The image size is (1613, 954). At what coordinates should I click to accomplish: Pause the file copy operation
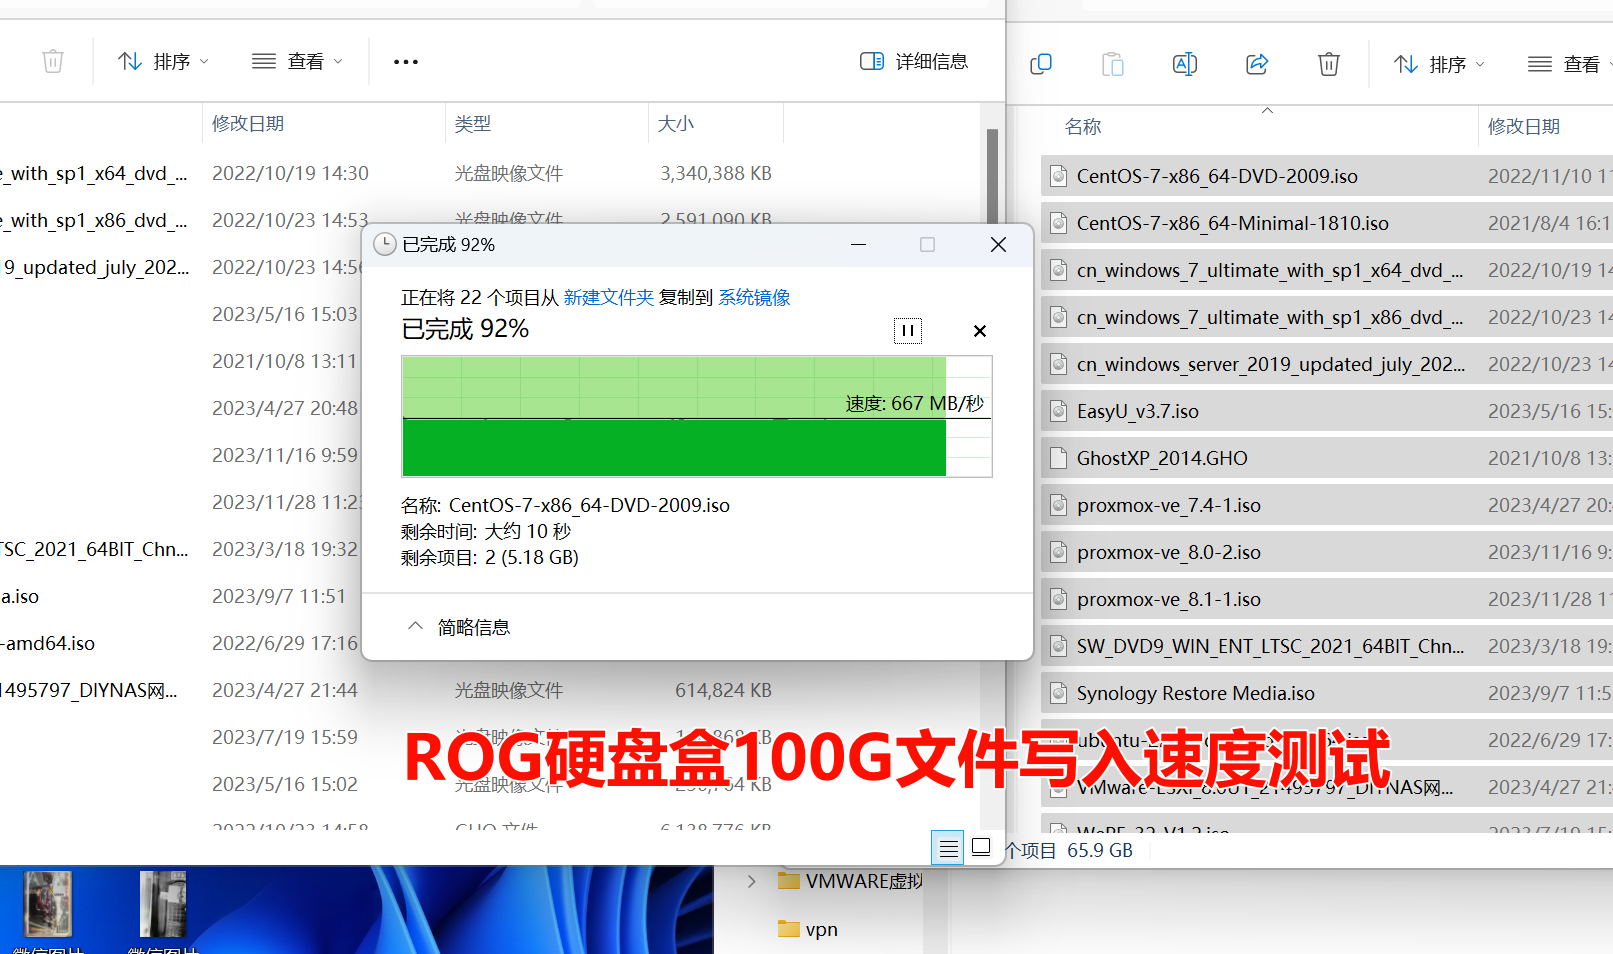(x=907, y=331)
